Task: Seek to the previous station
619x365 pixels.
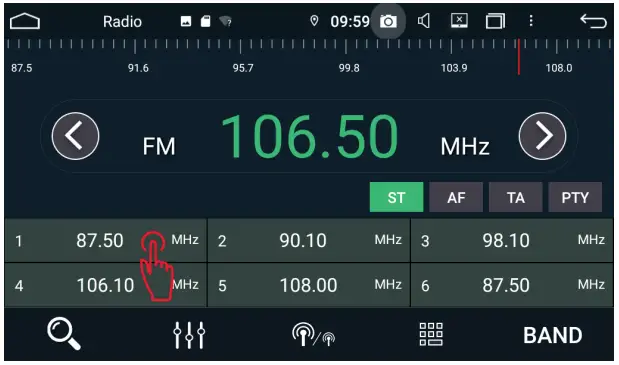Action: 75,136
